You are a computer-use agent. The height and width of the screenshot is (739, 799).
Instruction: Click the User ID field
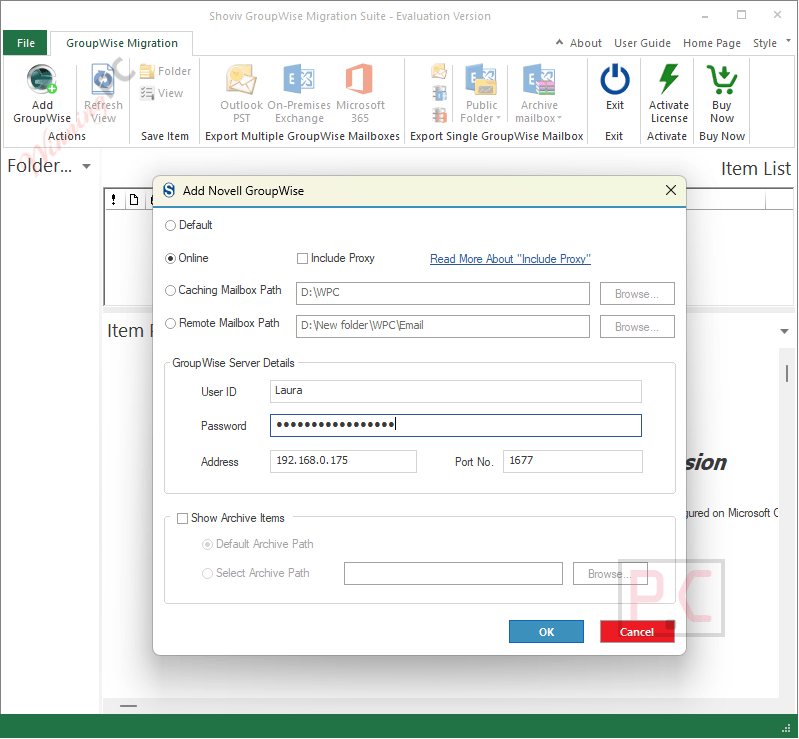pyautogui.click(x=456, y=392)
